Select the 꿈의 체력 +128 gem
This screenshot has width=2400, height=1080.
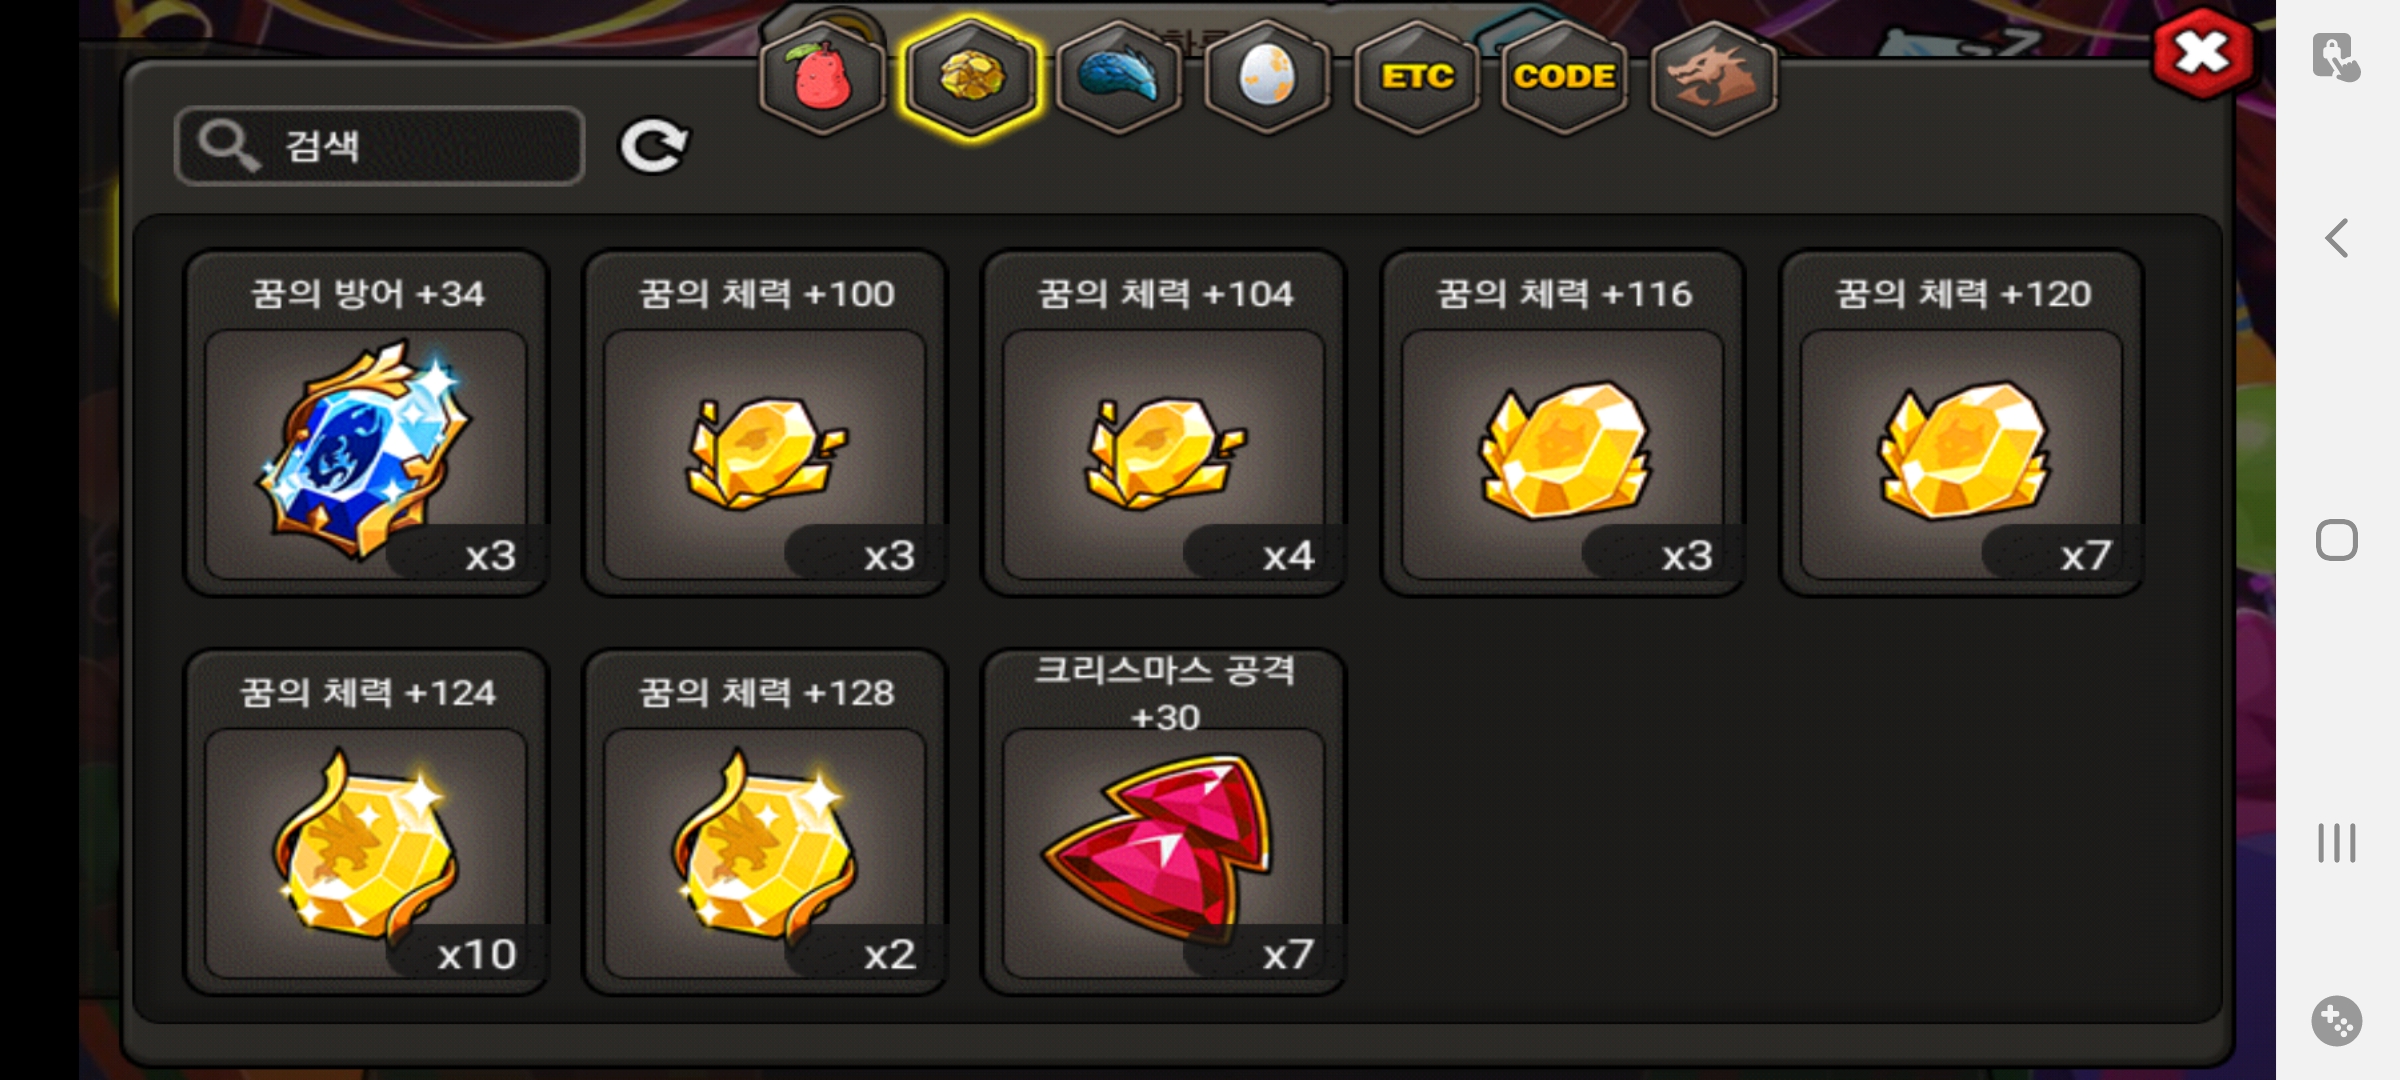(x=765, y=822)
